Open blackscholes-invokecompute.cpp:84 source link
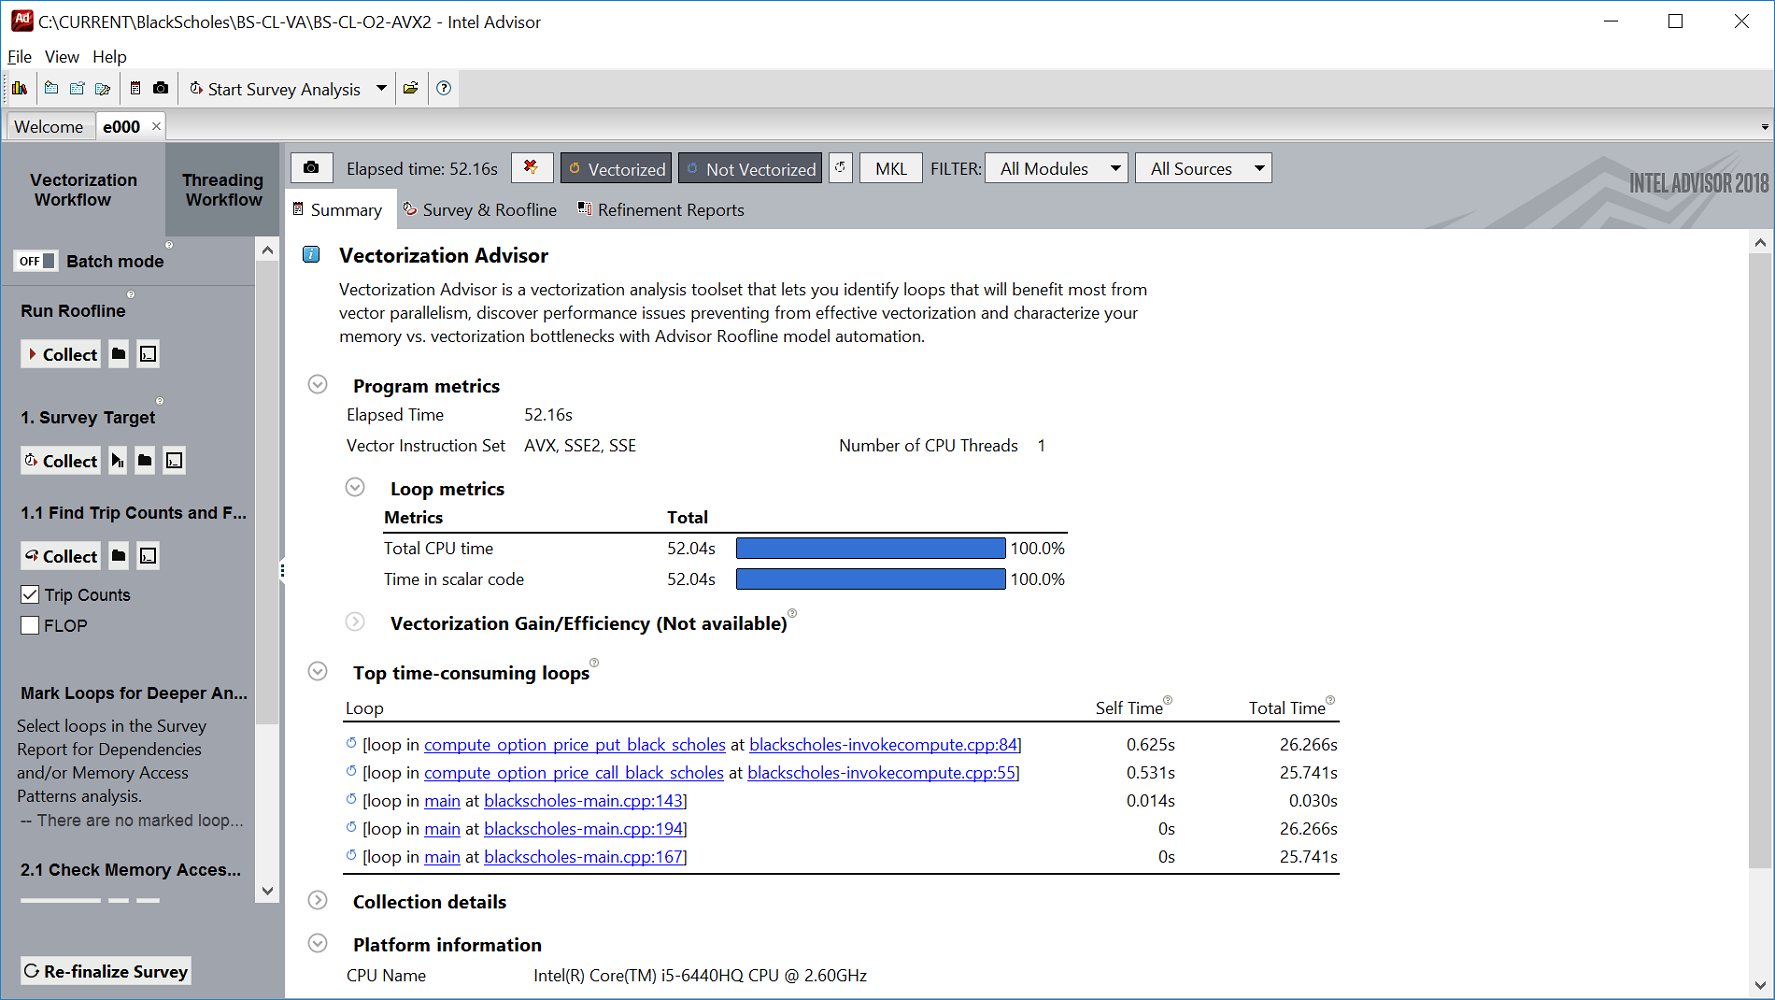The height and width of the screenshot is (1000, 1775). [x=883, y=744]
